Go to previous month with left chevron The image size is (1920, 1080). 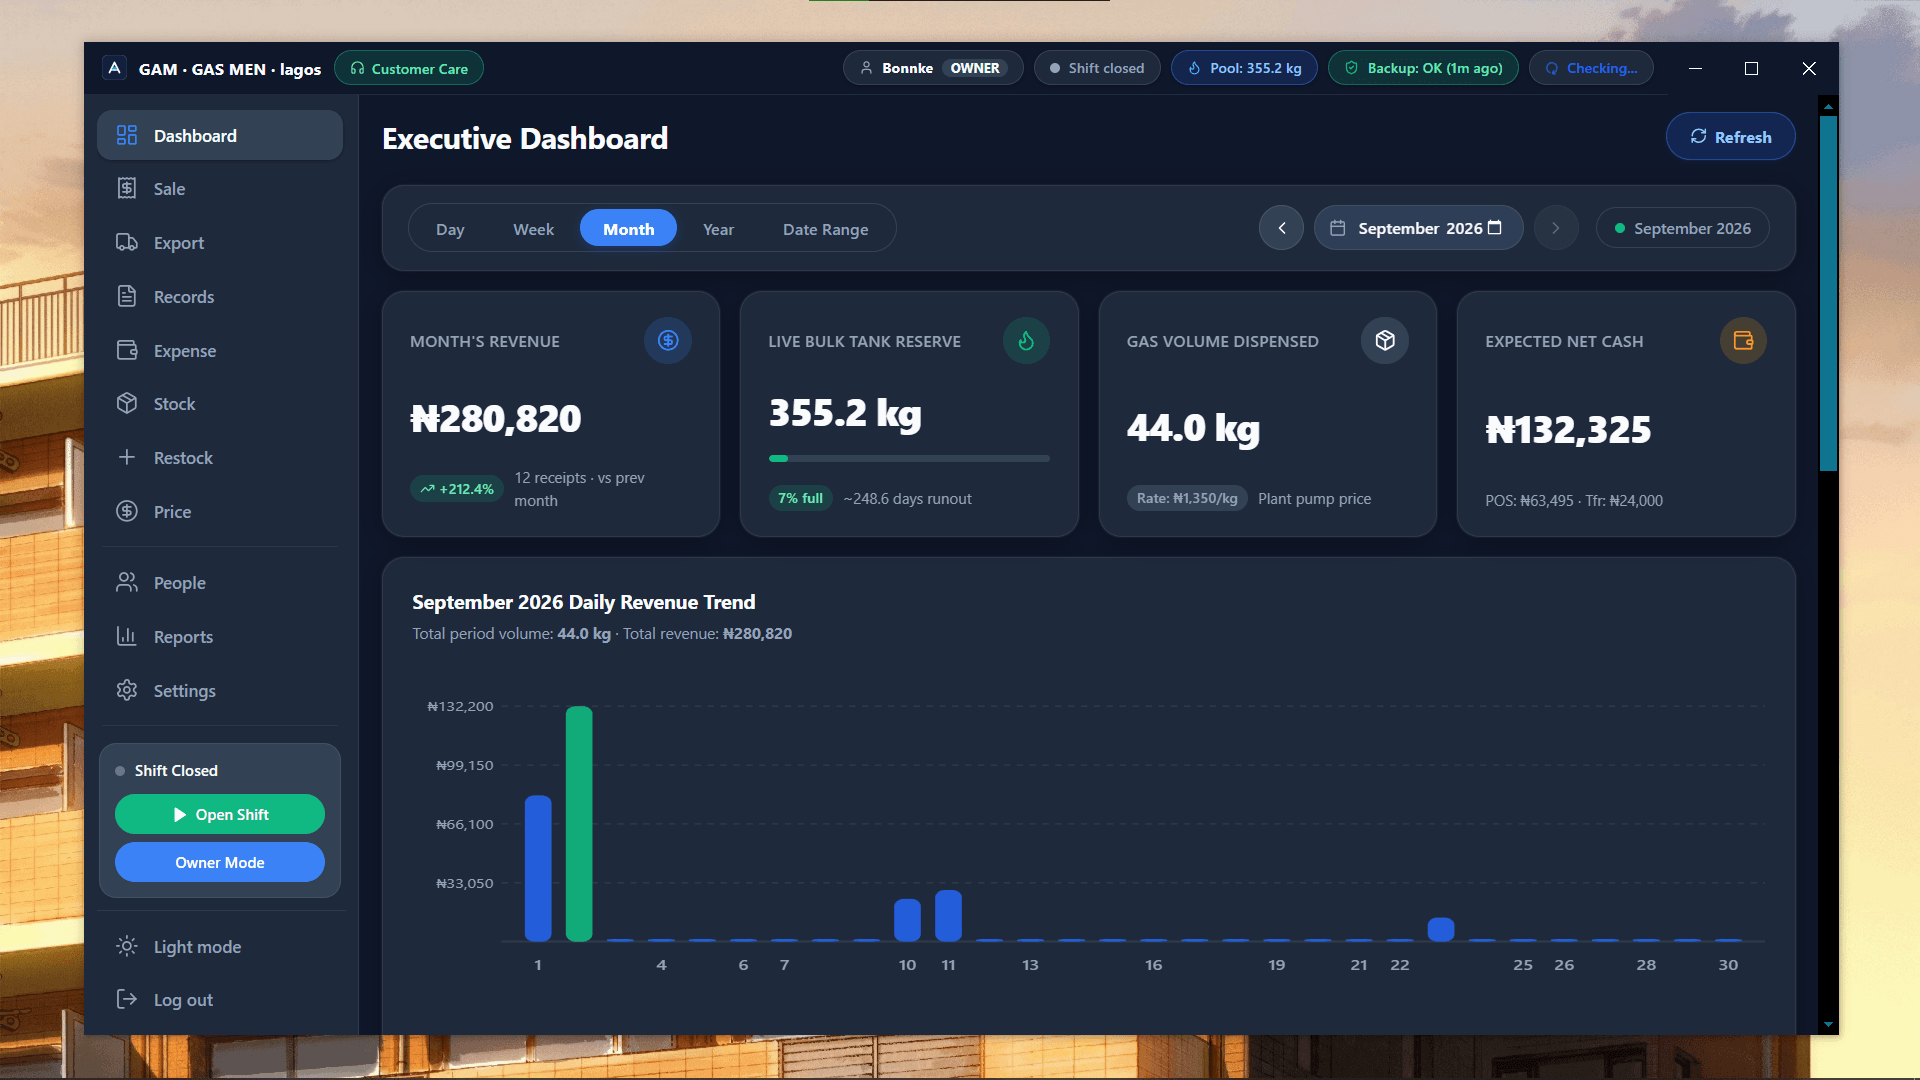point(1281,229)
